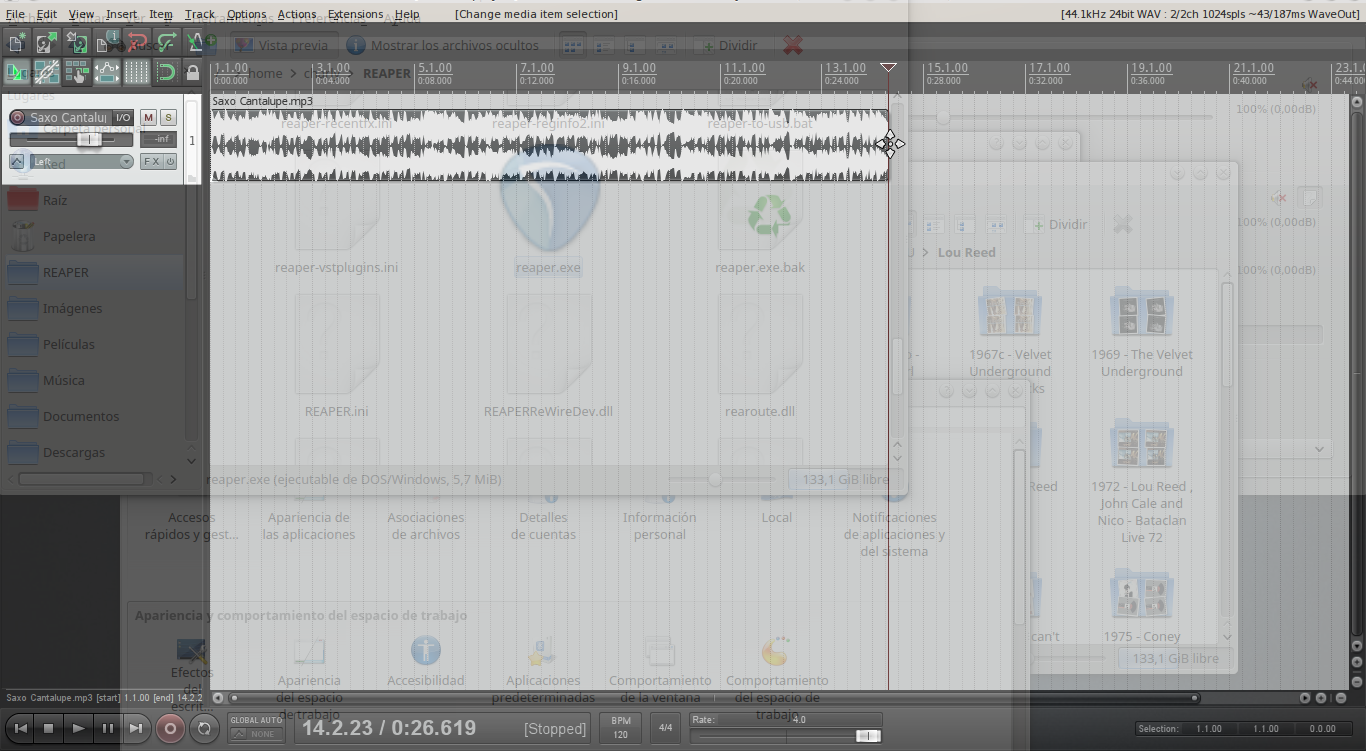Viewport: 1366px width, 751px height.
Task: Click the Saxo Cantalupe.mp3 media item waveform
Action: (x=549, y=145)
